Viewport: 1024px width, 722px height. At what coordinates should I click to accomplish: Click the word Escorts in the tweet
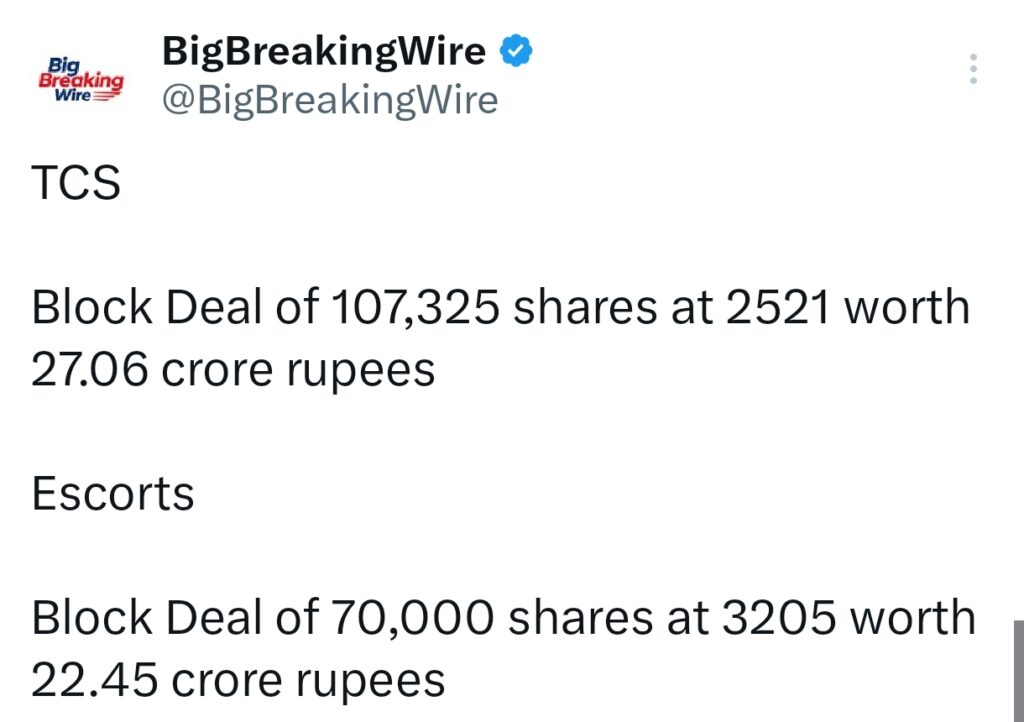(x=111, y=493)
